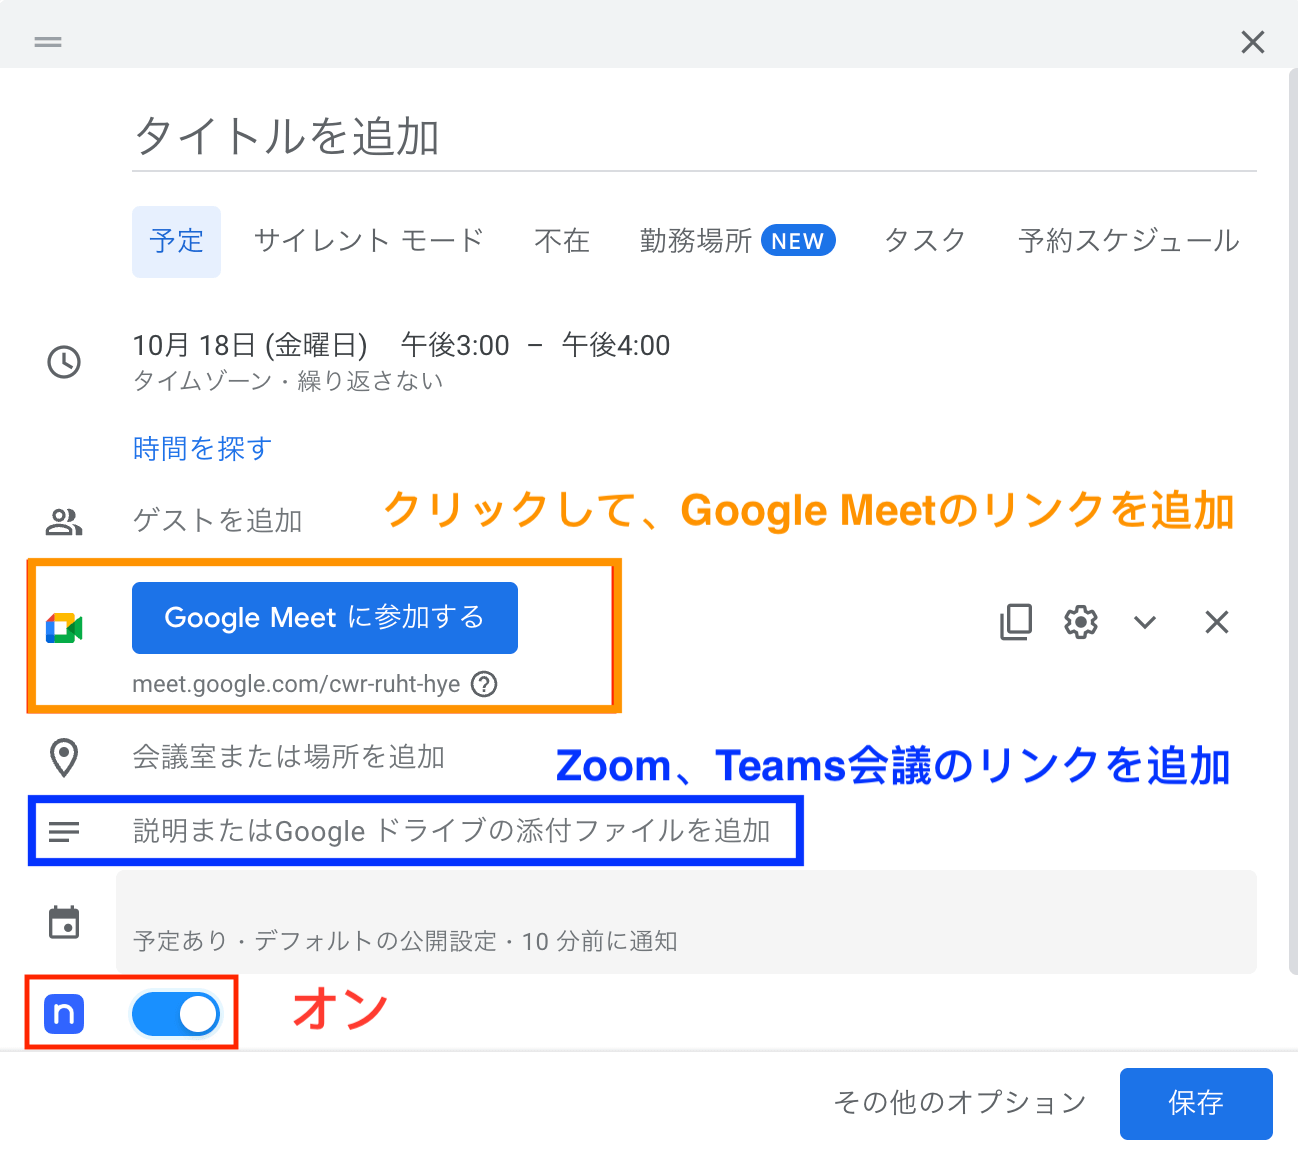Open その他のオプション
Screen dimensions: 1298x1150
point(960,1103)
